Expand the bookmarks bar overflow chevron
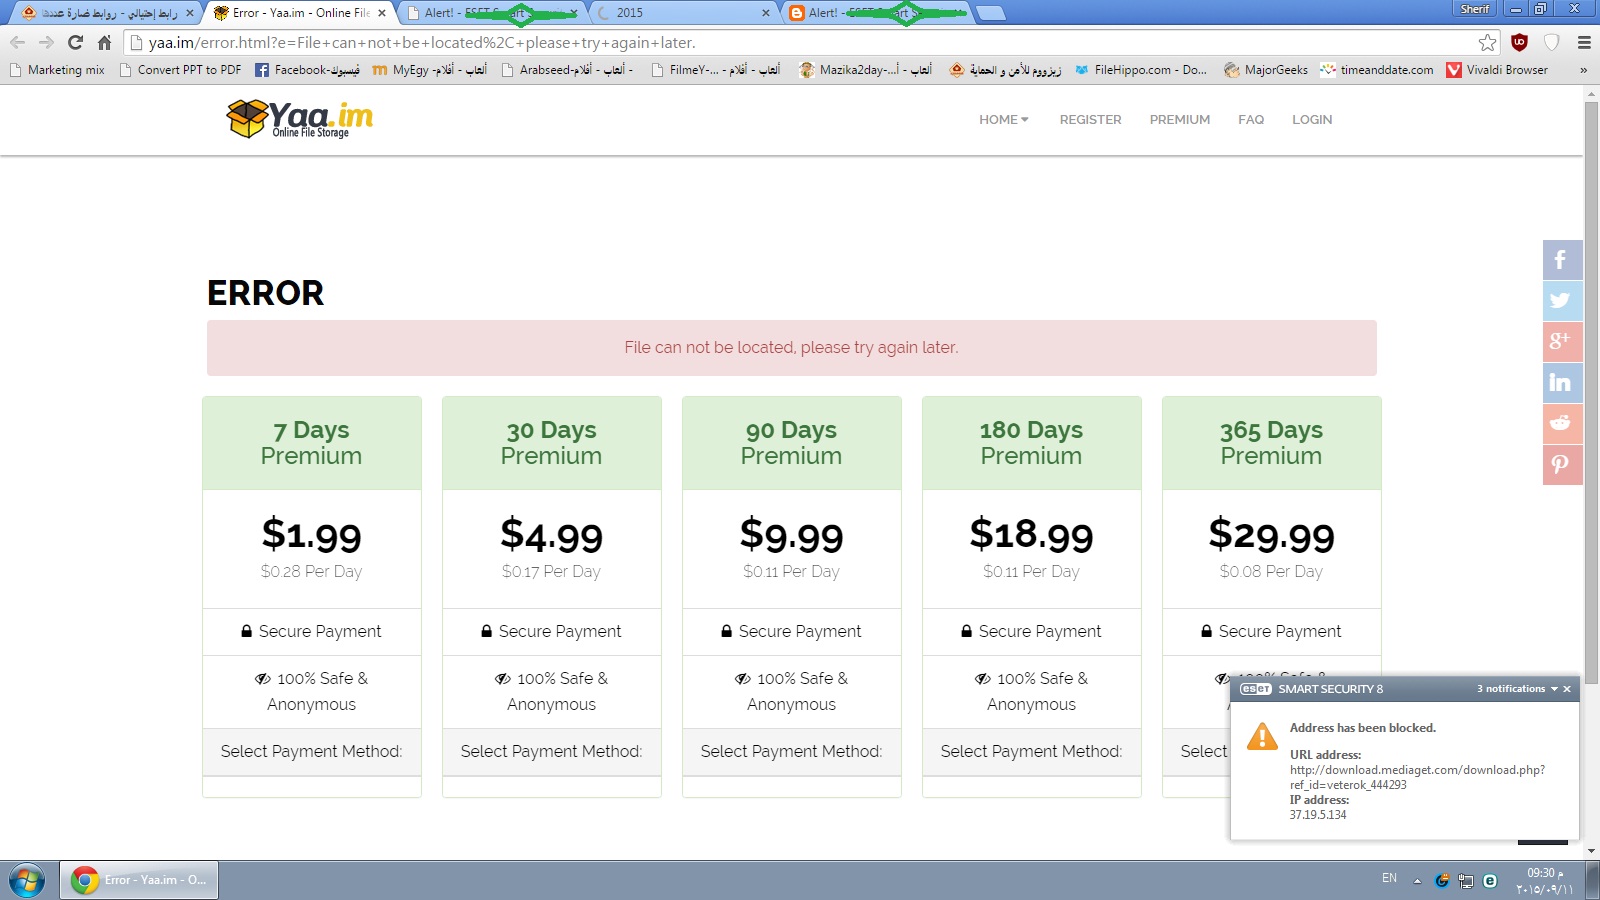1600x900 pixels. [x=1583, y=70]
